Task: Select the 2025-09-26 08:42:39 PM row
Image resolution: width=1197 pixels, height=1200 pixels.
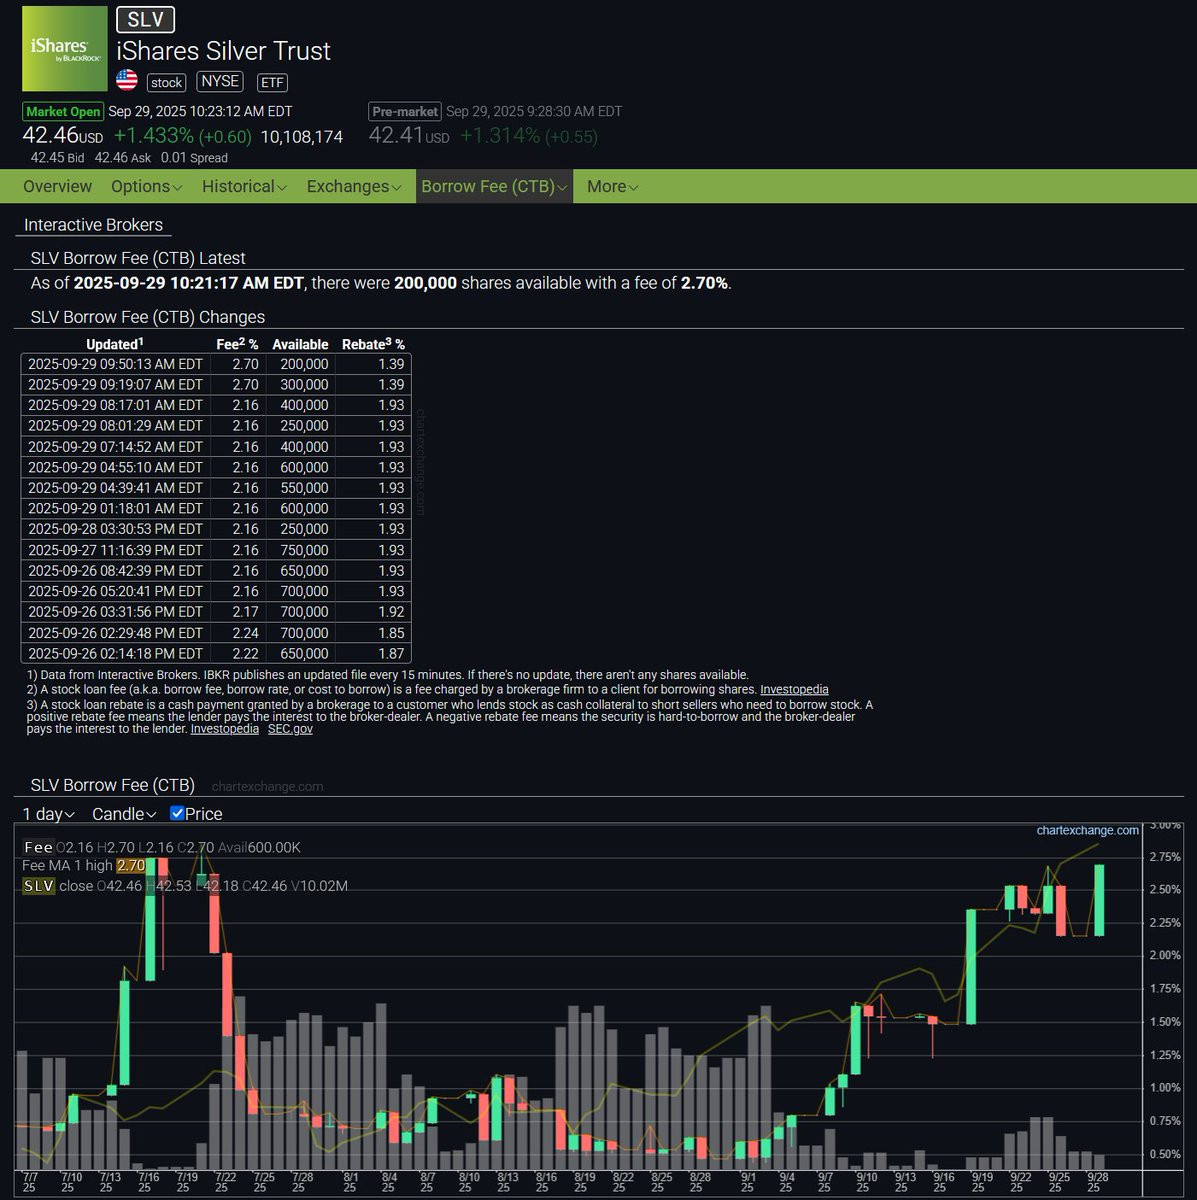Action: (216, 571)
